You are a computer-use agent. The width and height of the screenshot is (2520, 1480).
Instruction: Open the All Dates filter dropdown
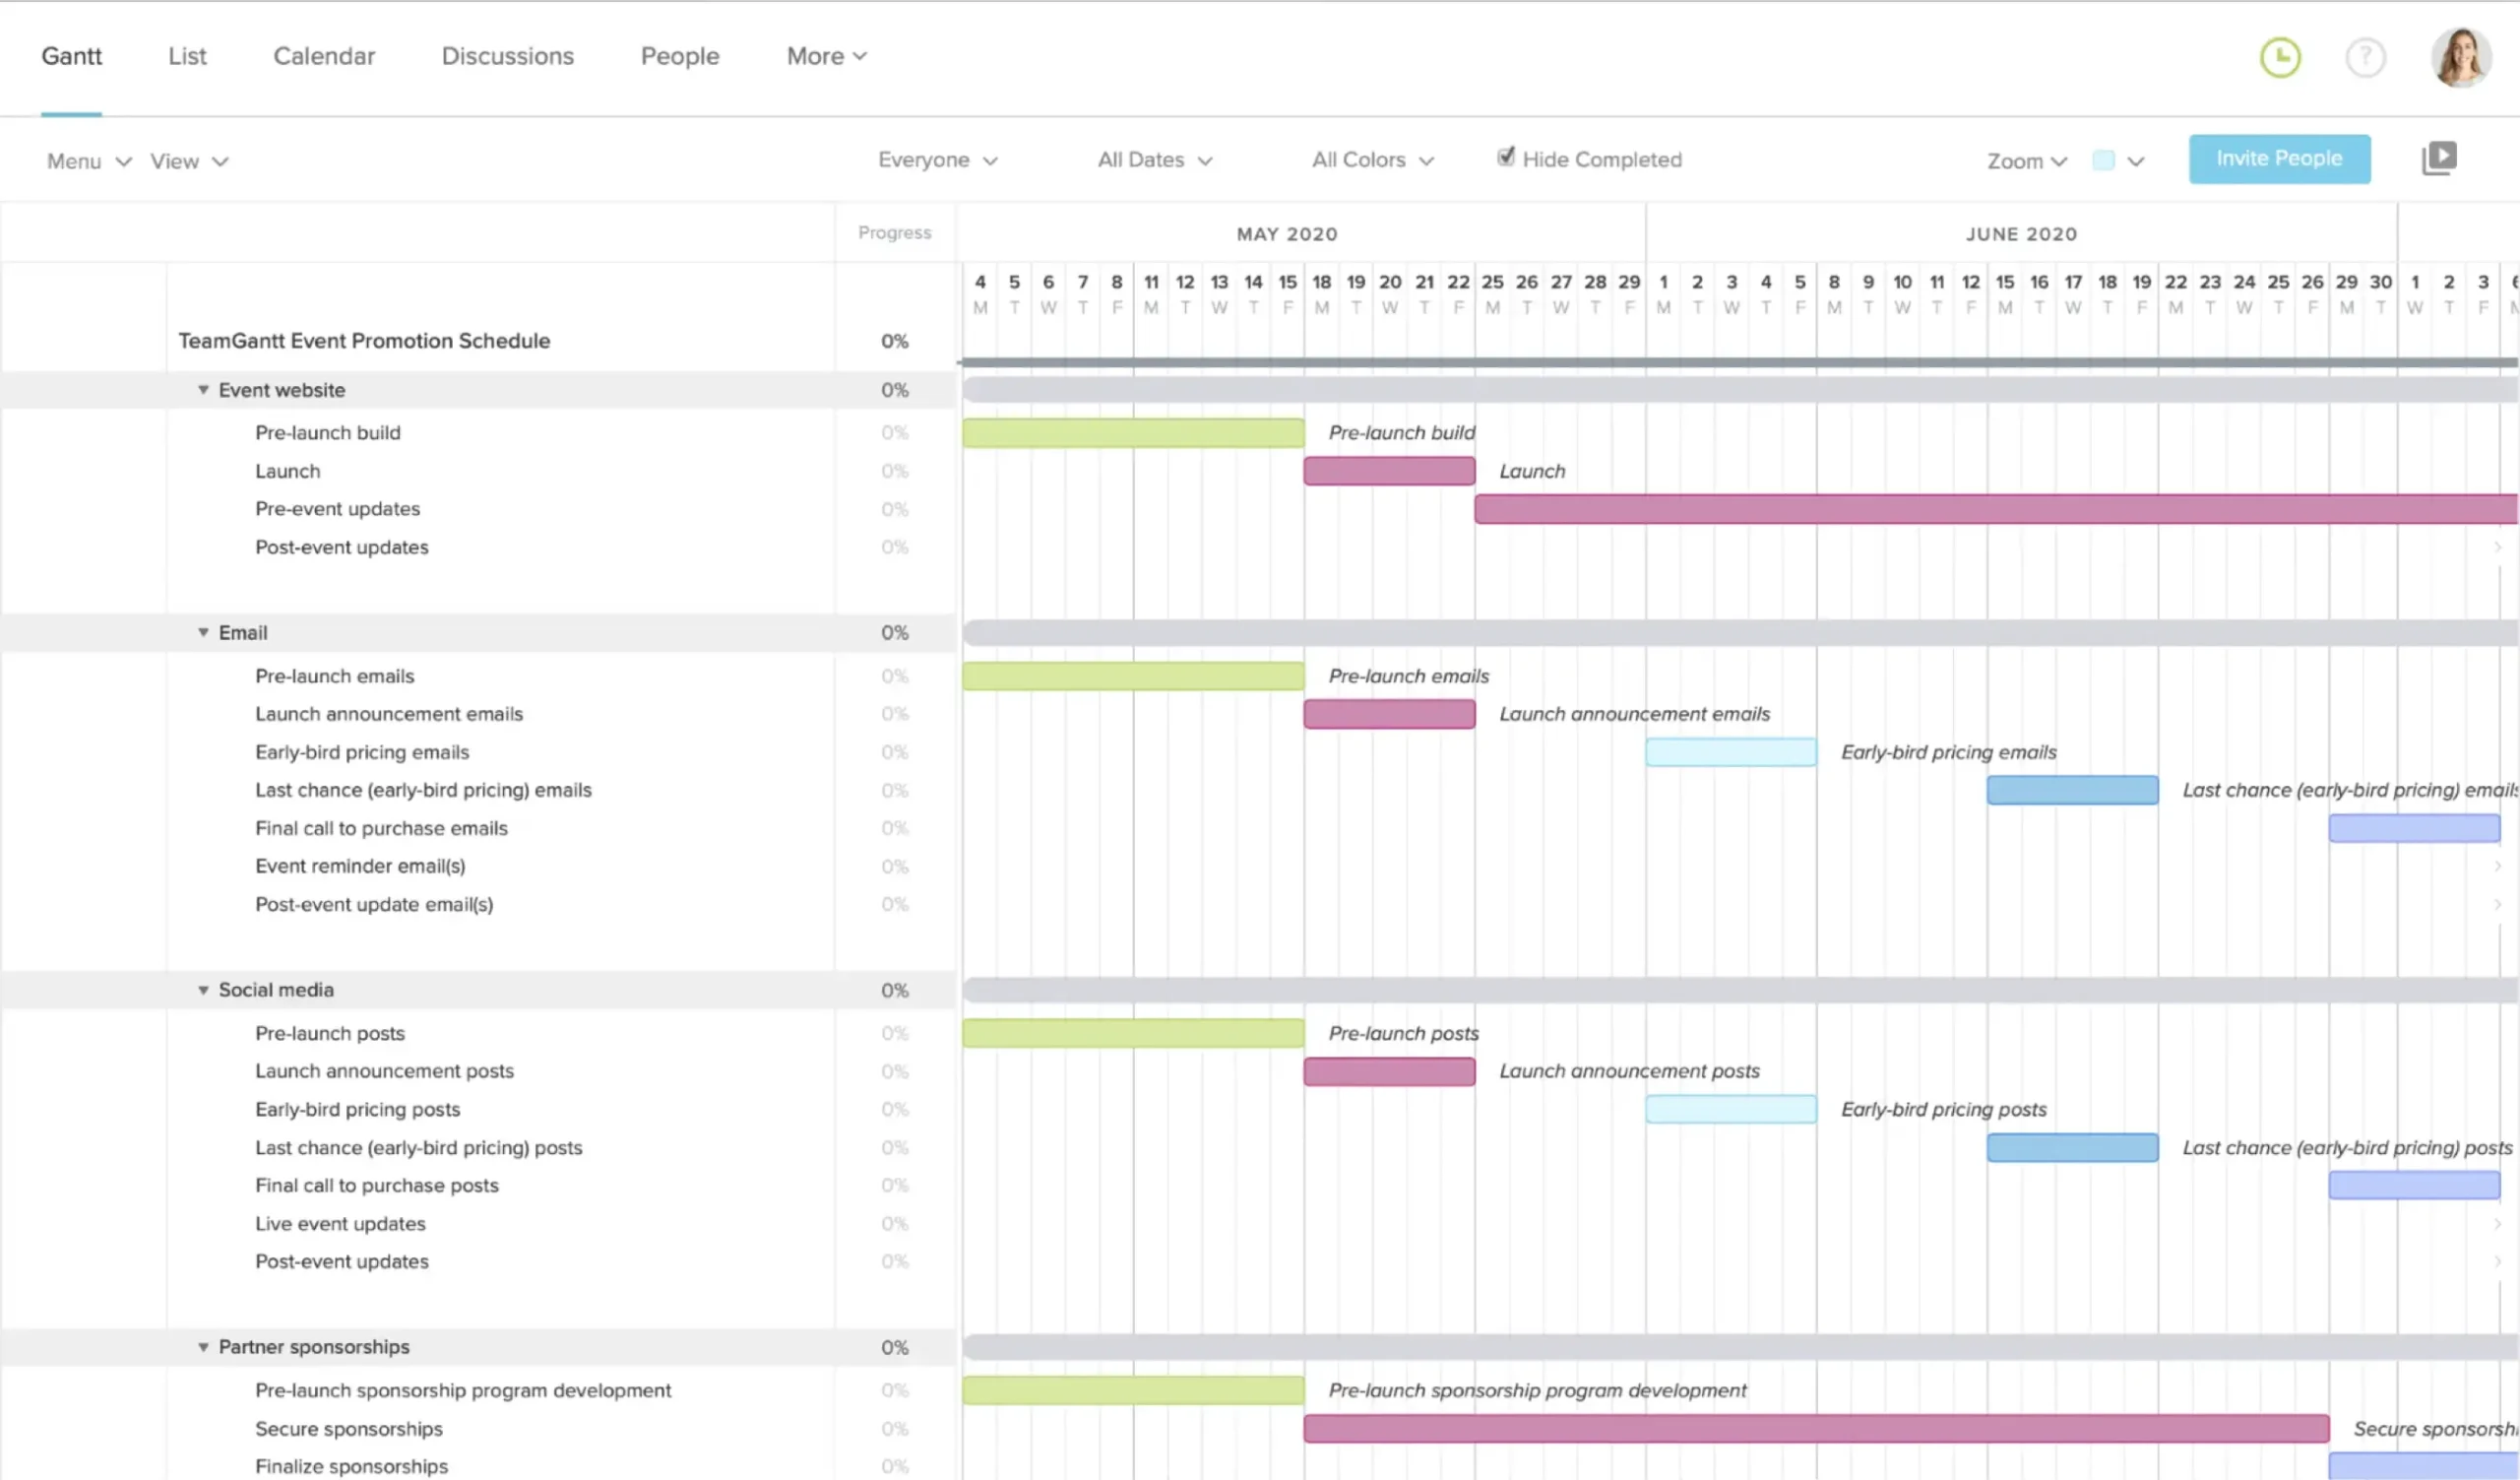tap(1153, 159)
